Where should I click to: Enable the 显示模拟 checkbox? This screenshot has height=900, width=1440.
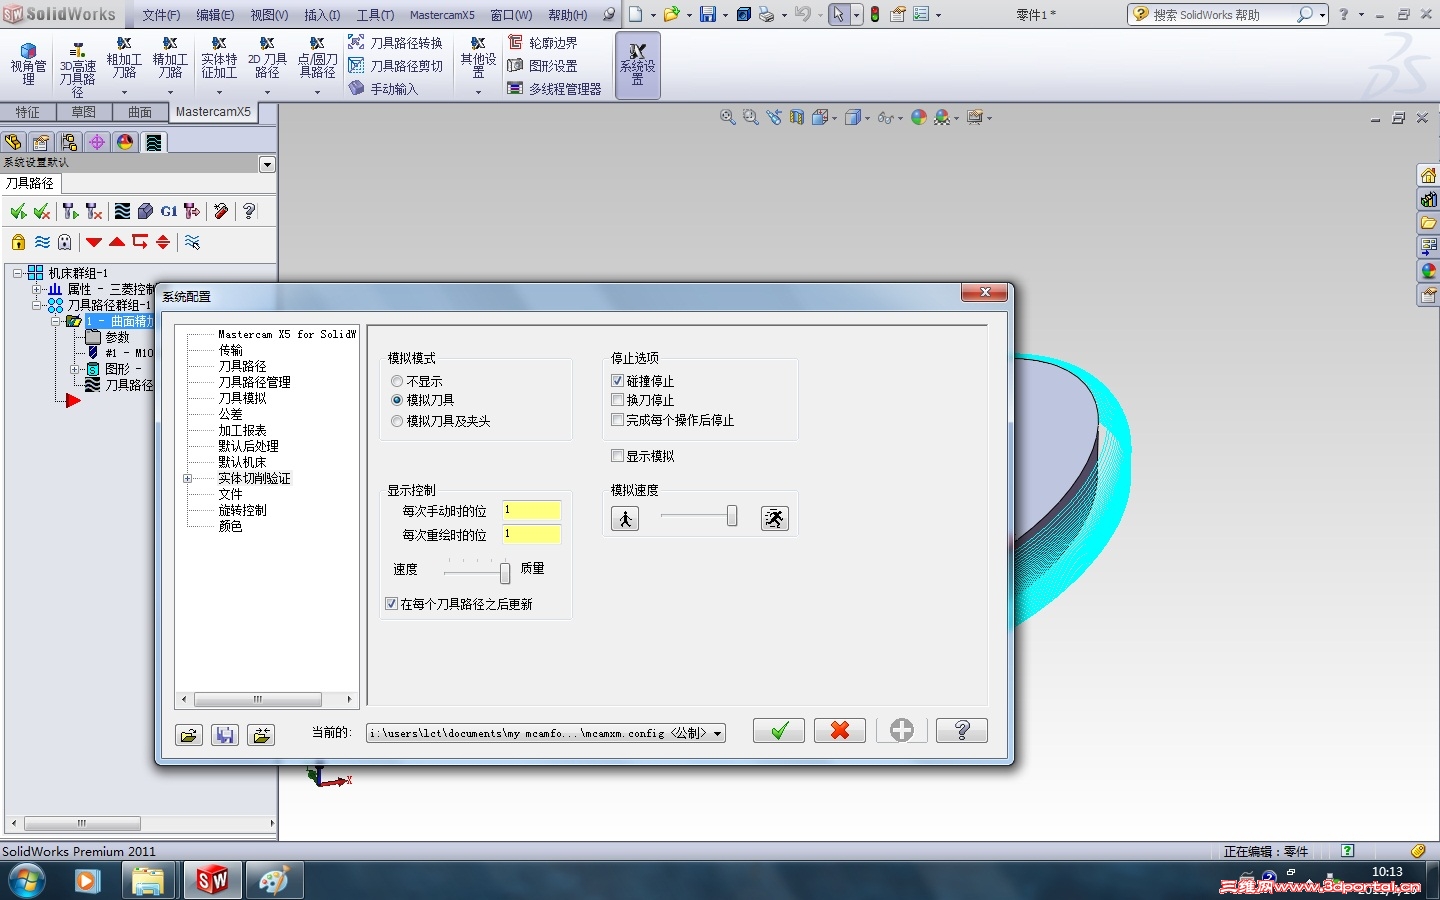(x=618, y=456)
